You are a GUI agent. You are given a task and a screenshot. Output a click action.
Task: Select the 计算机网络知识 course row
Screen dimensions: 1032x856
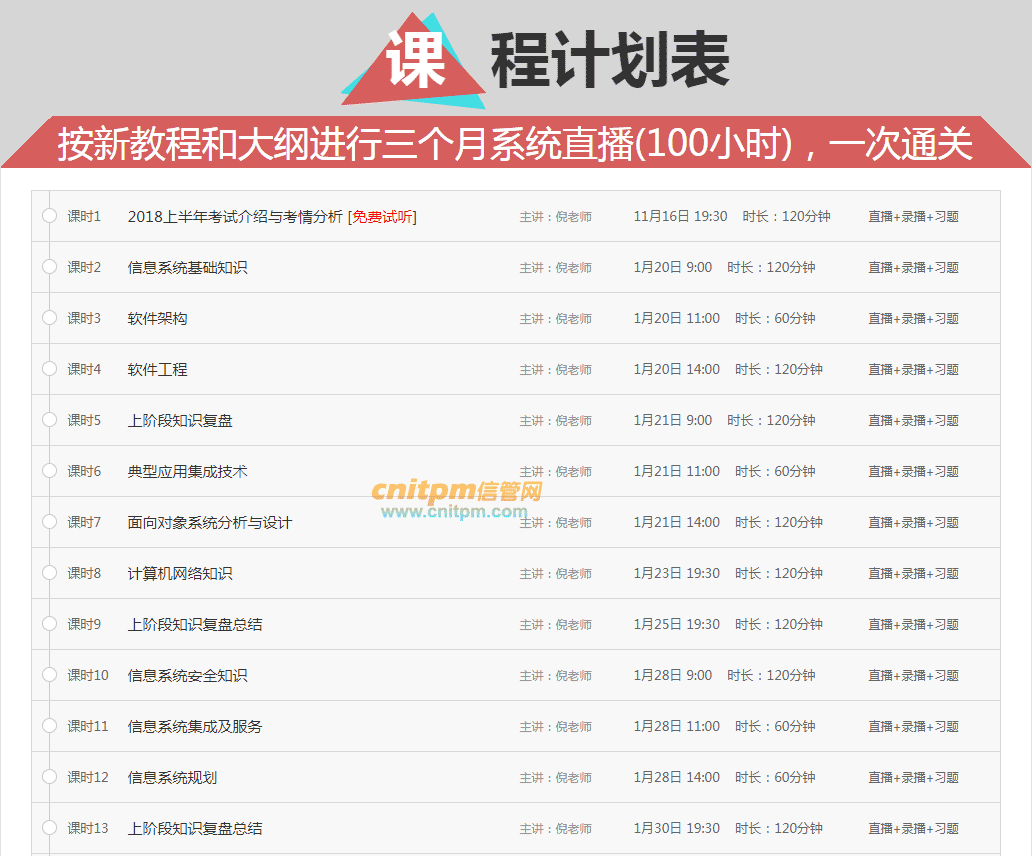(x=180, y=574)
